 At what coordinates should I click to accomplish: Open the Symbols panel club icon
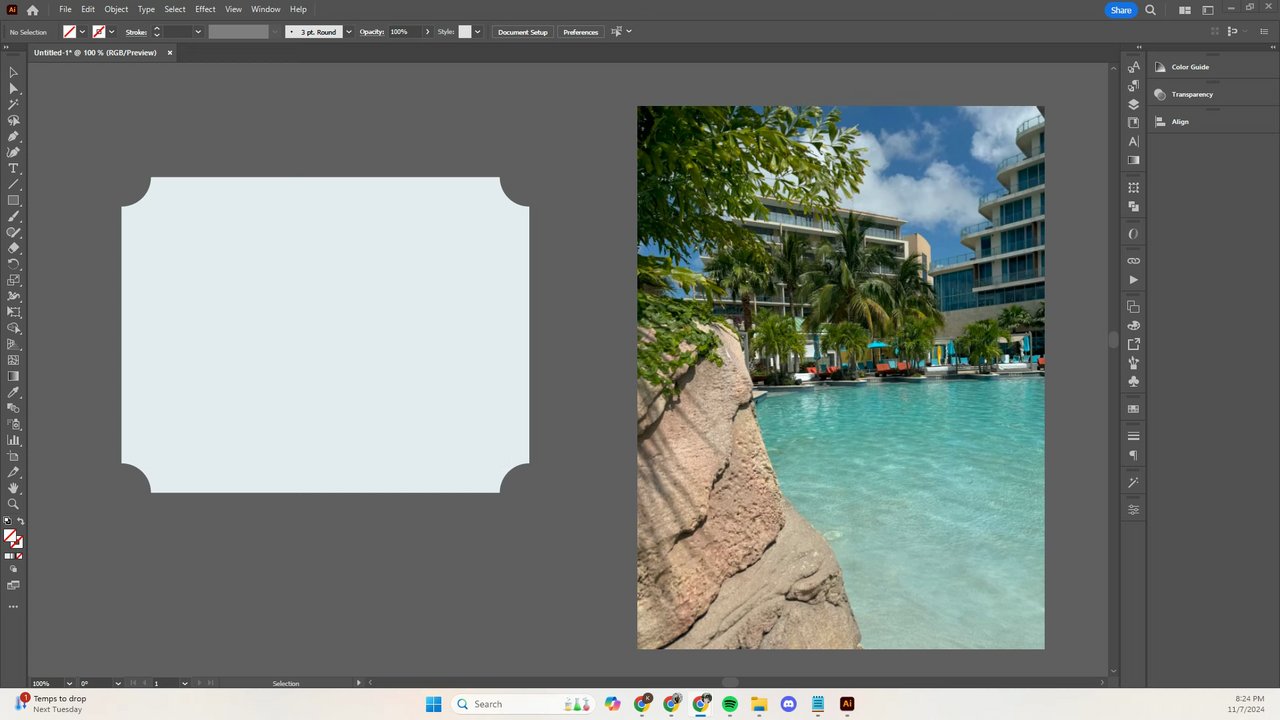[x=1133, y=381]
